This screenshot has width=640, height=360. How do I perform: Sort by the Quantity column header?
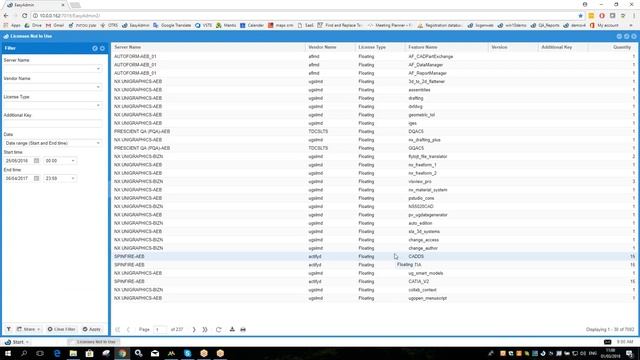pyautogui.click(x=612, y=47)
